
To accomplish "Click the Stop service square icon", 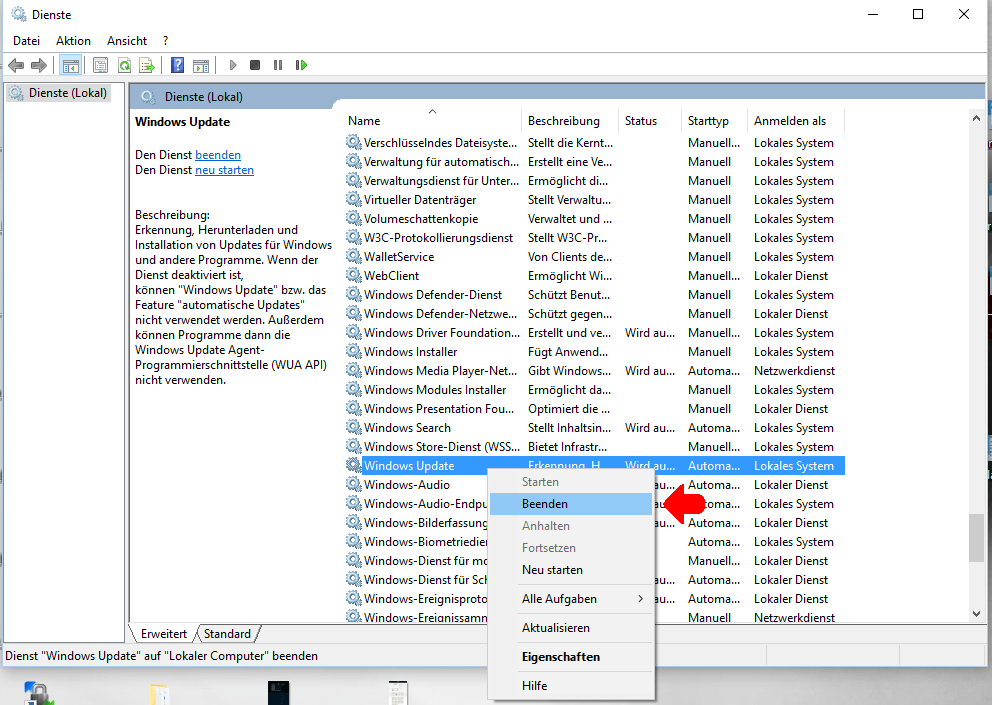I will 255,65.
